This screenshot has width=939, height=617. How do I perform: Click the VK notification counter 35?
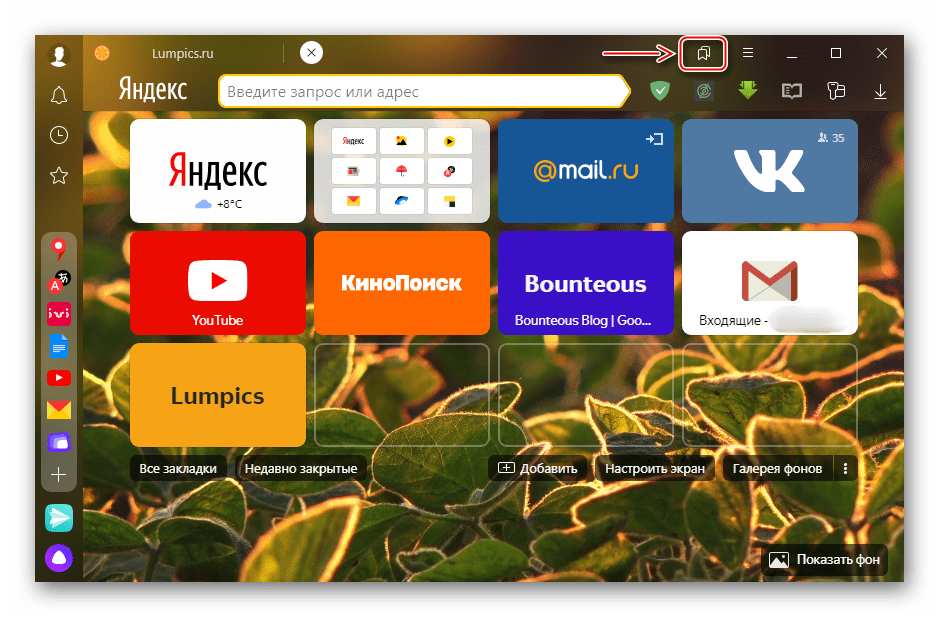tap(831, 138)
